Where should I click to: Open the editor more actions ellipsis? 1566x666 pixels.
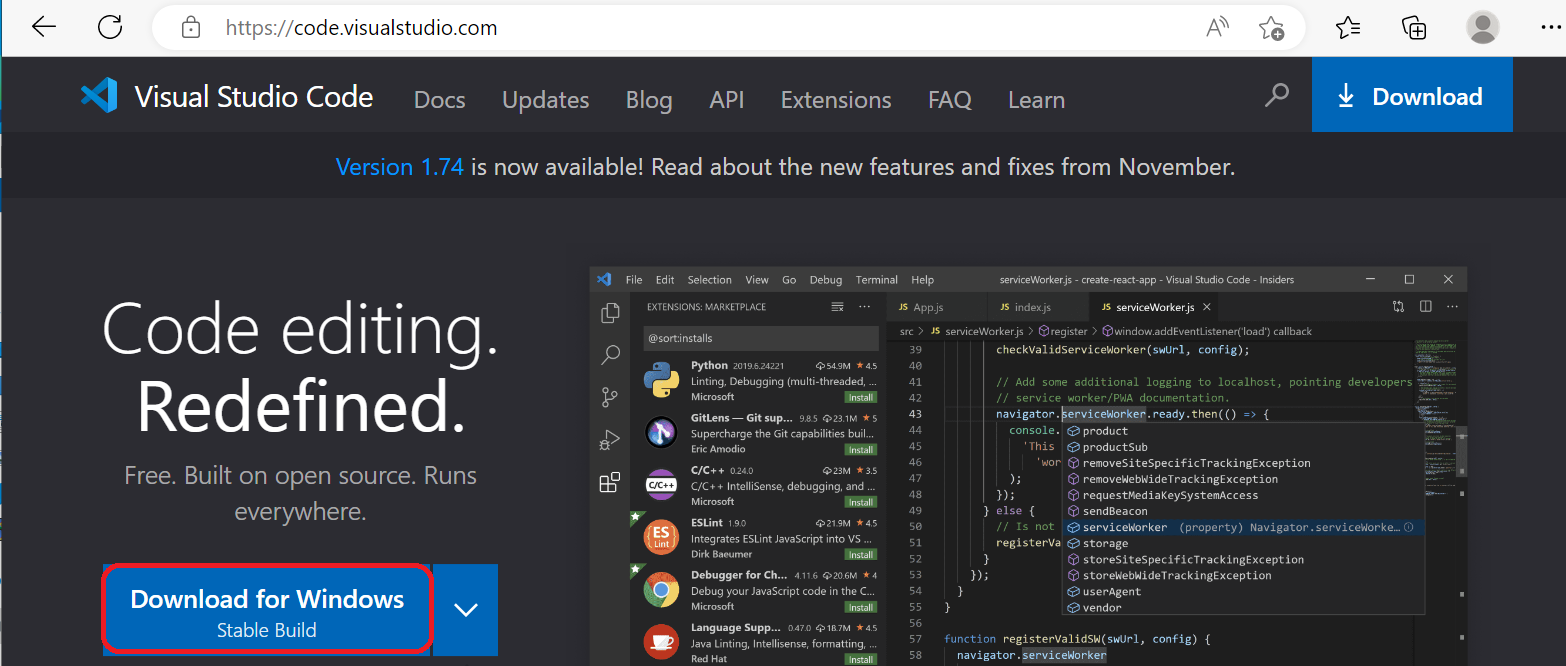[x=1453, y=307]
